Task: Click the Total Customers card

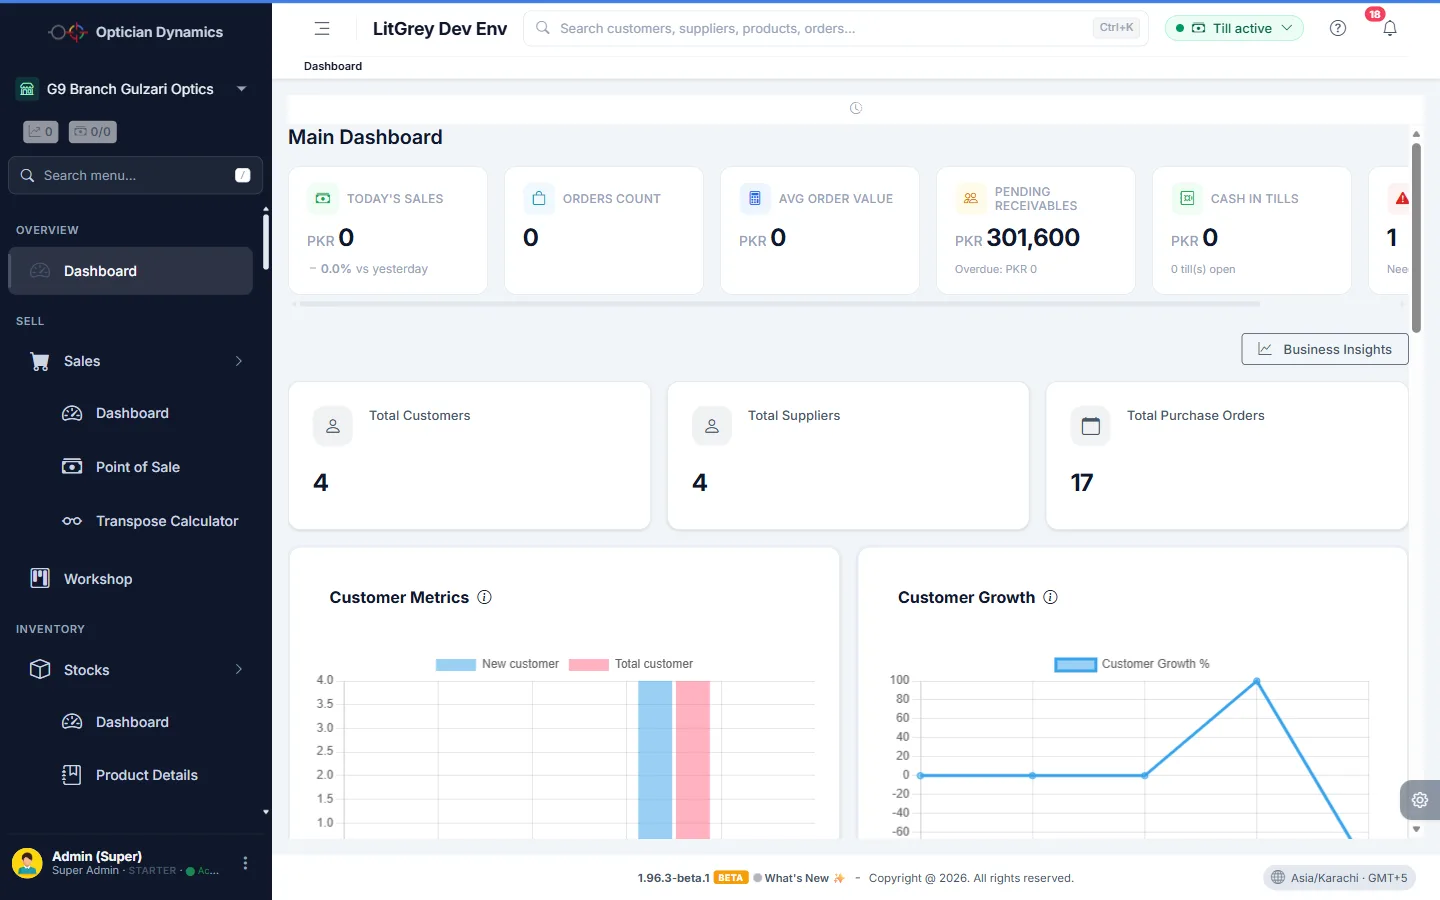Action: (x=470, y=456)
